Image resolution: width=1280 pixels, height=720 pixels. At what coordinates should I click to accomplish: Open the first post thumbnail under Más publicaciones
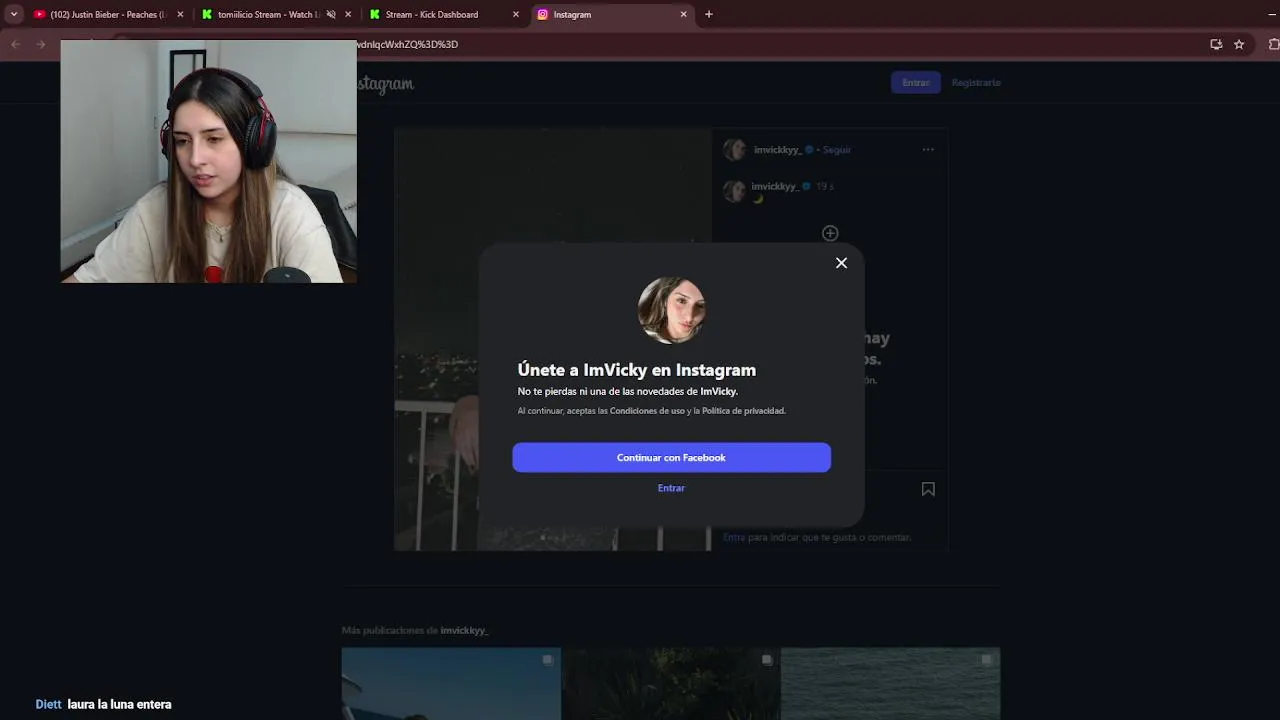(451, 683)
